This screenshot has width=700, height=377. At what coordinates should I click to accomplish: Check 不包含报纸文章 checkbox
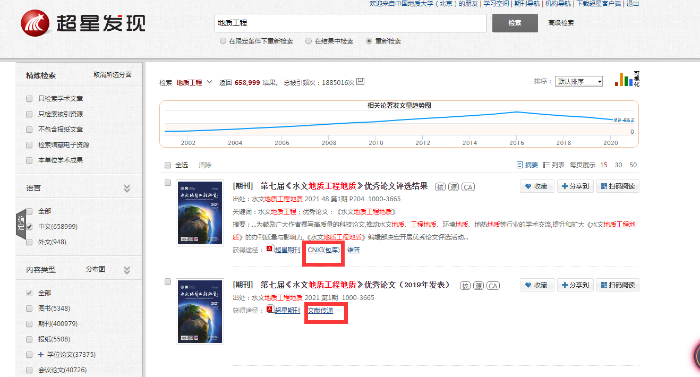[x=29, y=129]
